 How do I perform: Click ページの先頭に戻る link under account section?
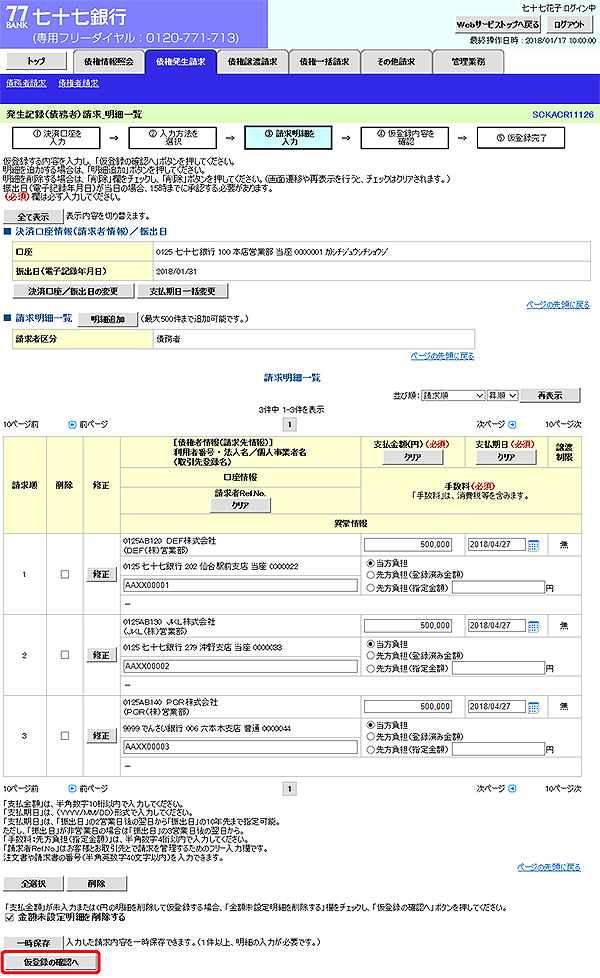[x=558, y=305]
